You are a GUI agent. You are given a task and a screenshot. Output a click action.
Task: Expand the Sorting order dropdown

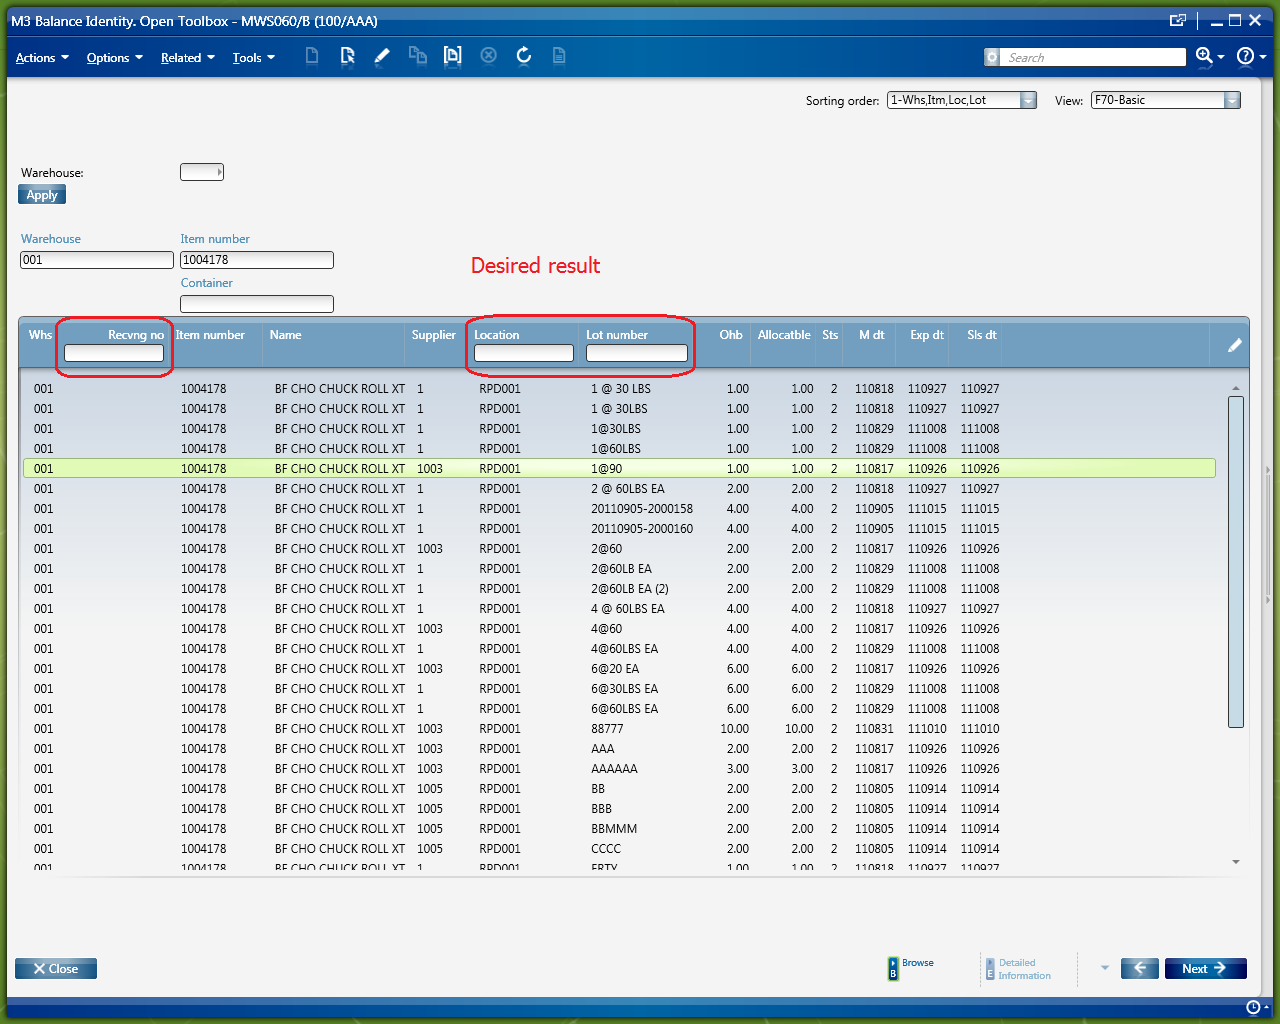pos(1028,100)
